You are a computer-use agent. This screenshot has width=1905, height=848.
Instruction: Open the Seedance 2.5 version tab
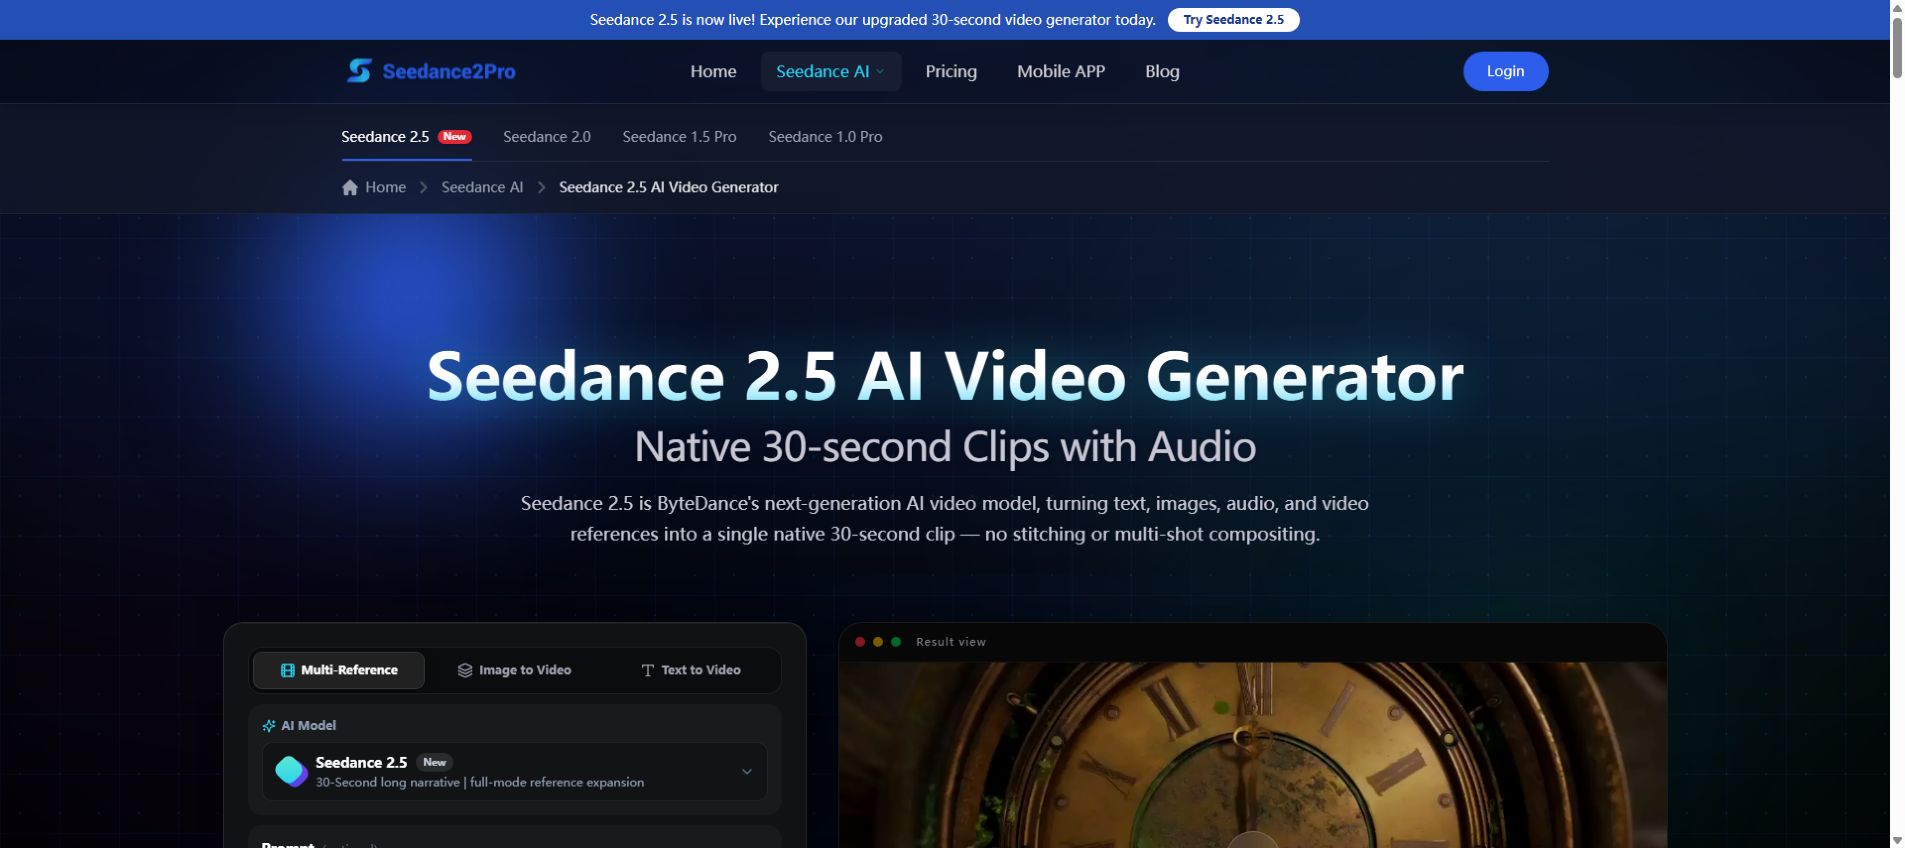pyautogui.click(x=406, y=137)
